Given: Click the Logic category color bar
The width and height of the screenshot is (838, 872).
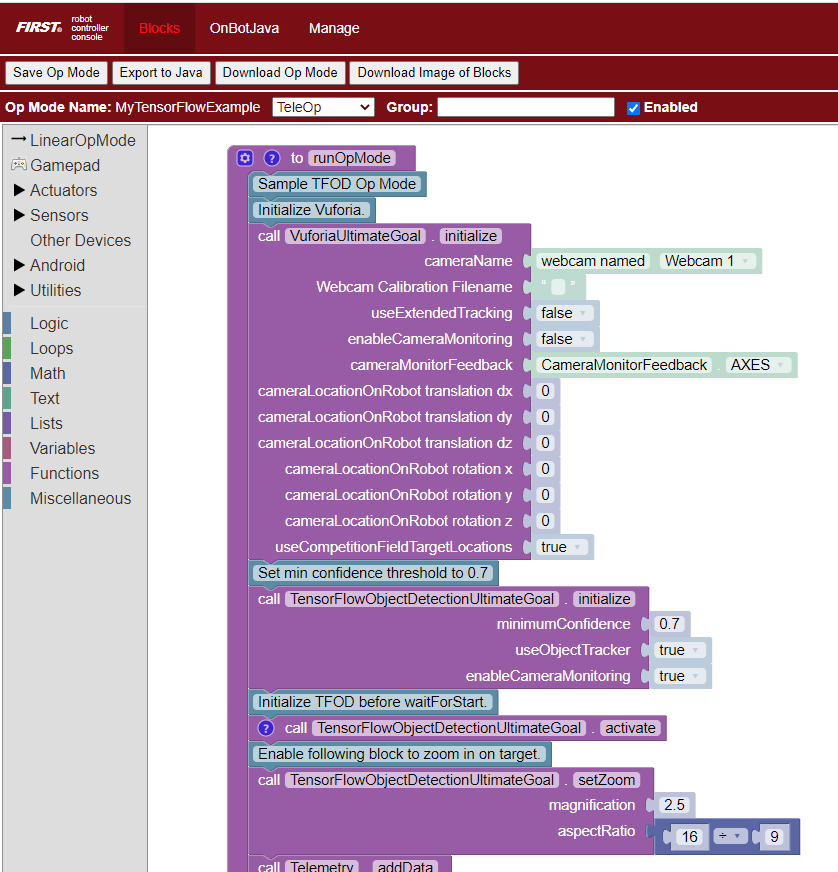Looking at the screenshot, I should (7, 323).
